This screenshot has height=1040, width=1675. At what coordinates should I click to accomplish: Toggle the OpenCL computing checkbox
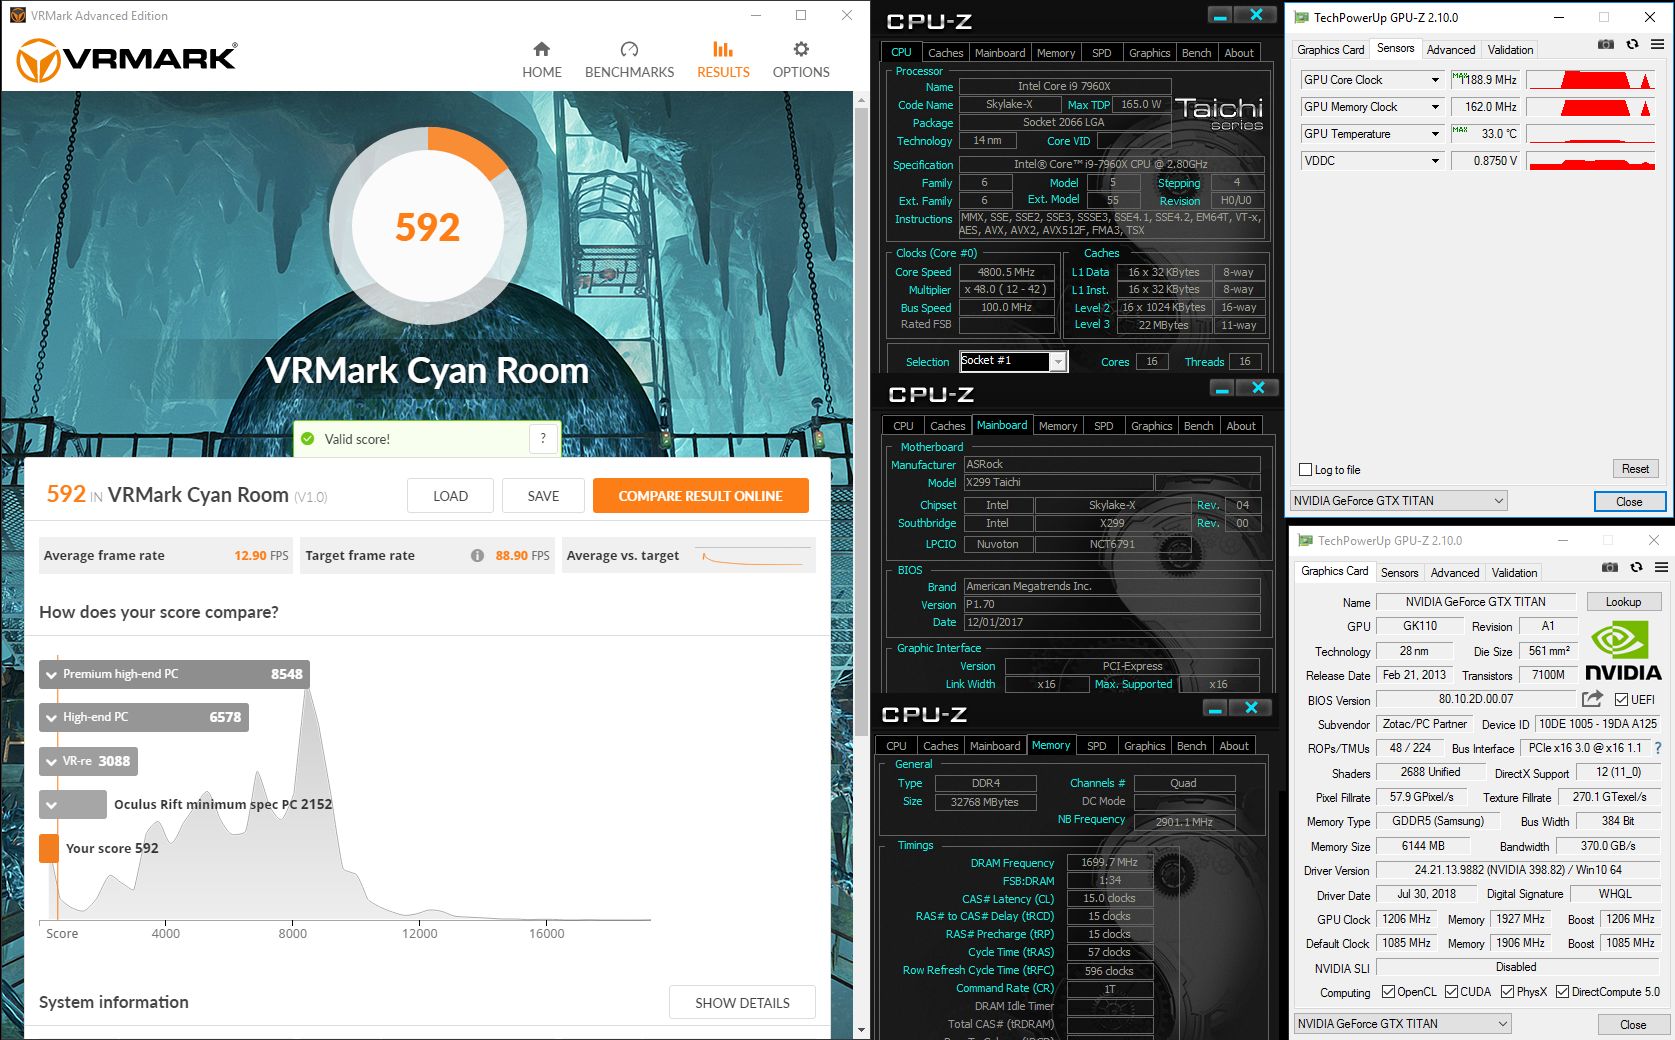point(1388,992)
